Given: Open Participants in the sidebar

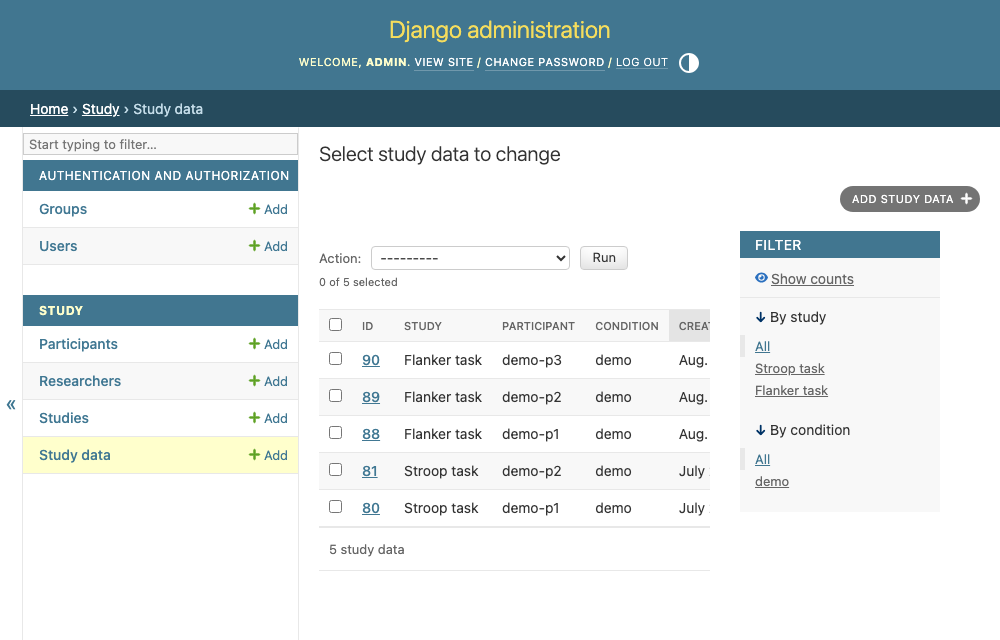Looking at the screenshot, I should pyautogui.click(x=78, y=344).
